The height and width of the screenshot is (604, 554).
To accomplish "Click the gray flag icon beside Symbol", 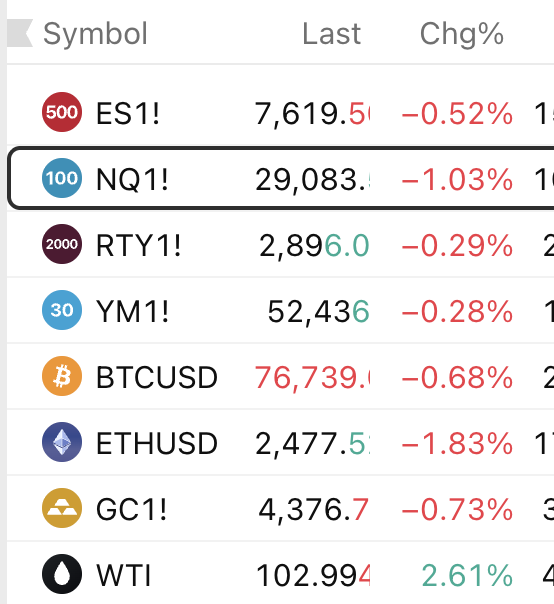I will (20, 33).
